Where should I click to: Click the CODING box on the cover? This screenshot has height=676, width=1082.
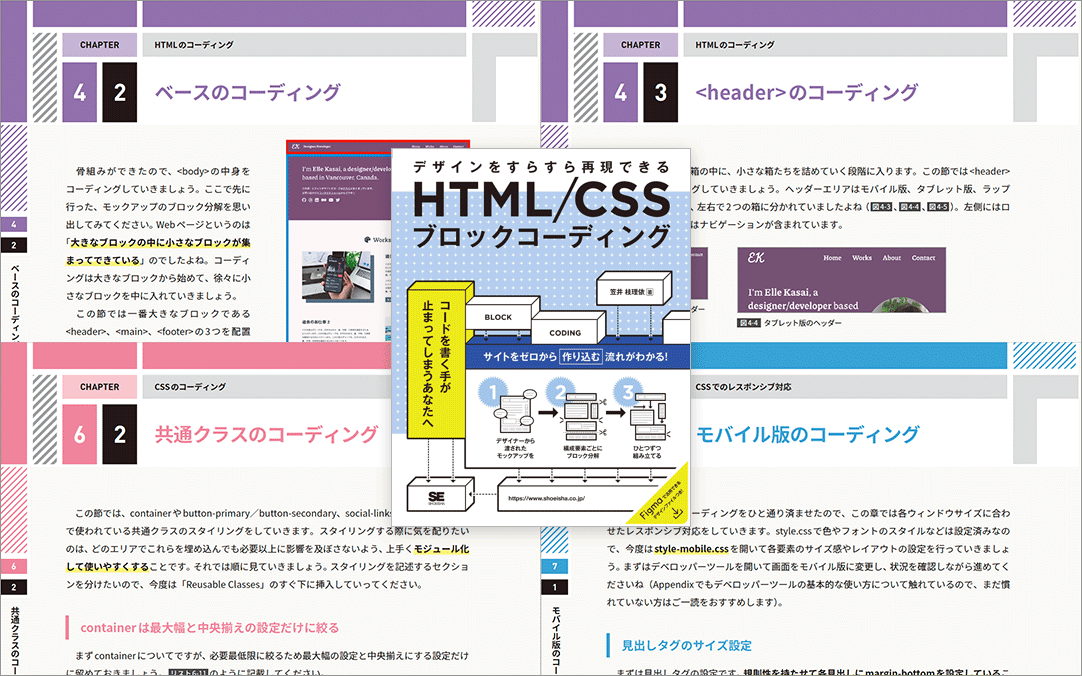[x=563, y=333]
